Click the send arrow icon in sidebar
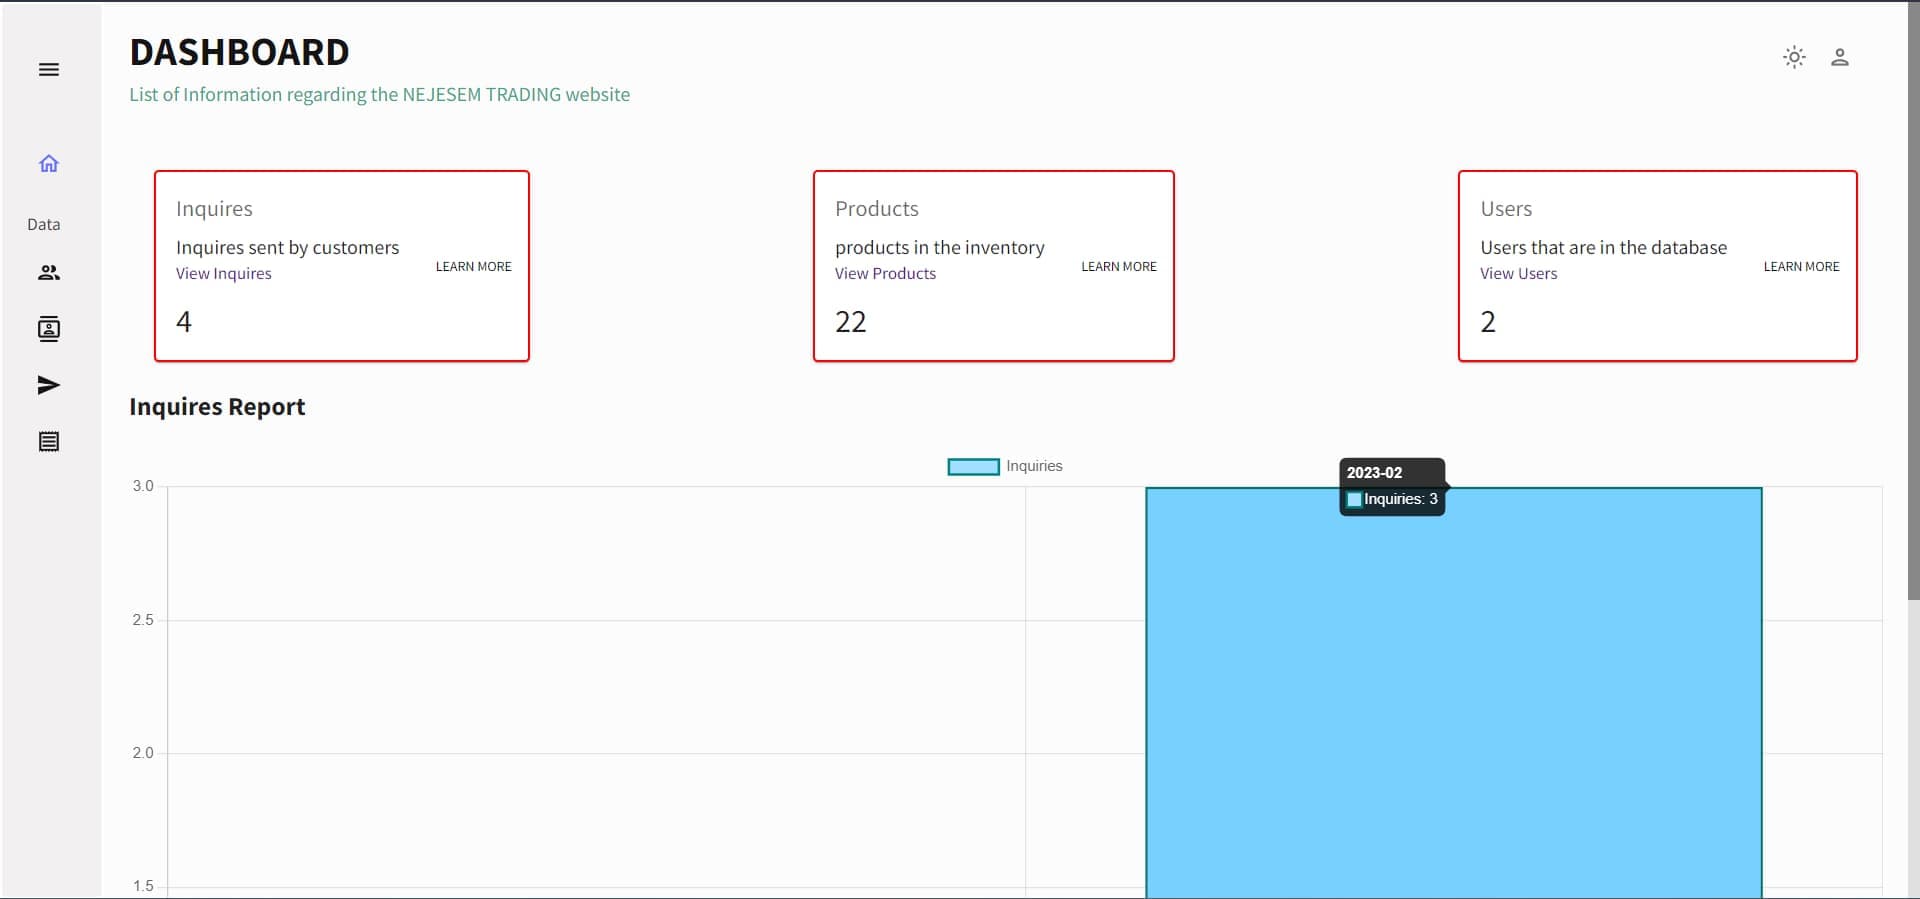This screenshot has width=1920, height=899. coord(48,385)
